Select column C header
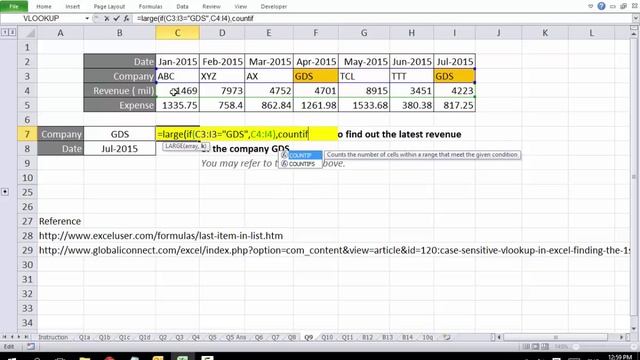 click(178, 33)
